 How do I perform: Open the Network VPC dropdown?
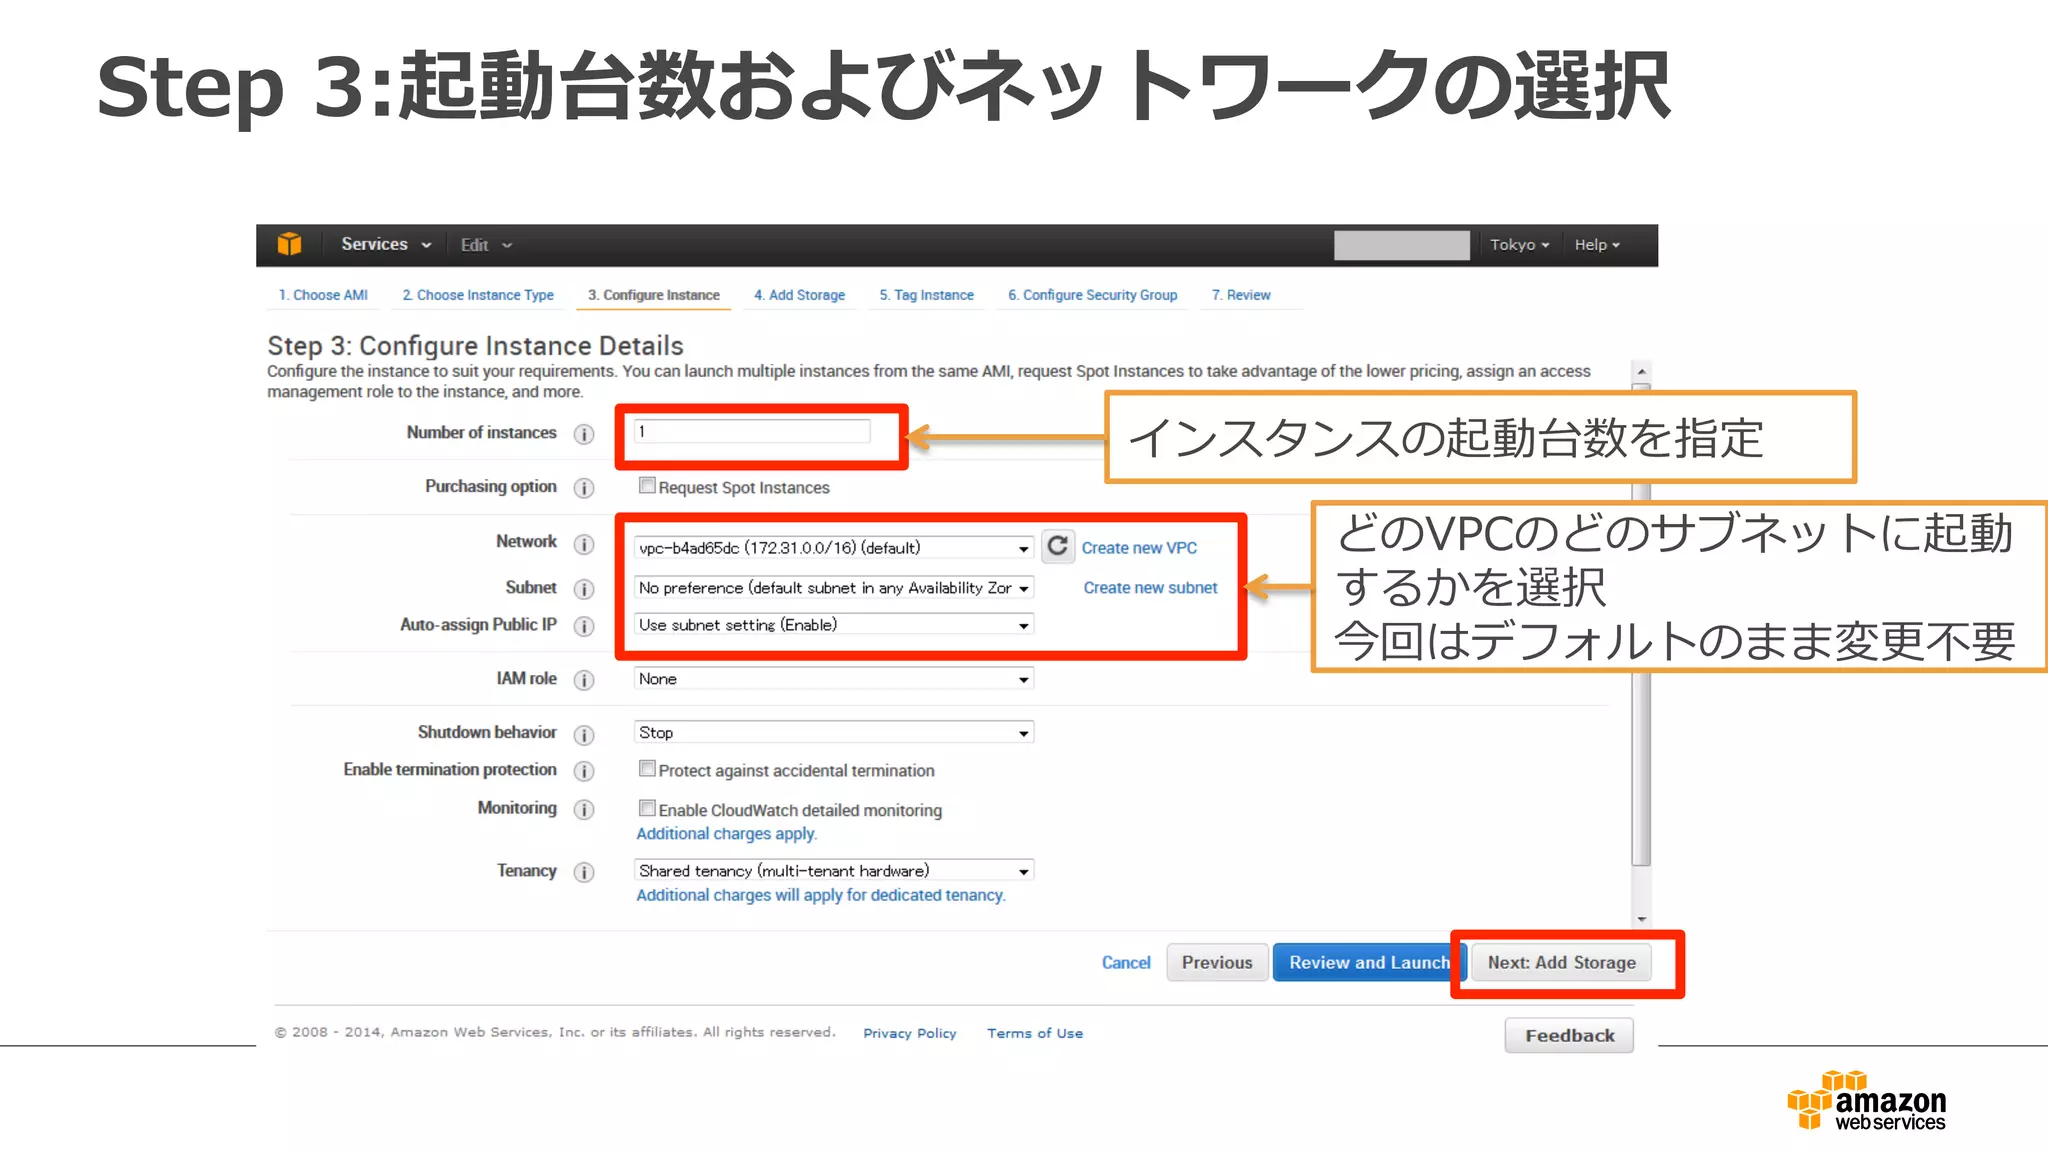coord(834,548)
